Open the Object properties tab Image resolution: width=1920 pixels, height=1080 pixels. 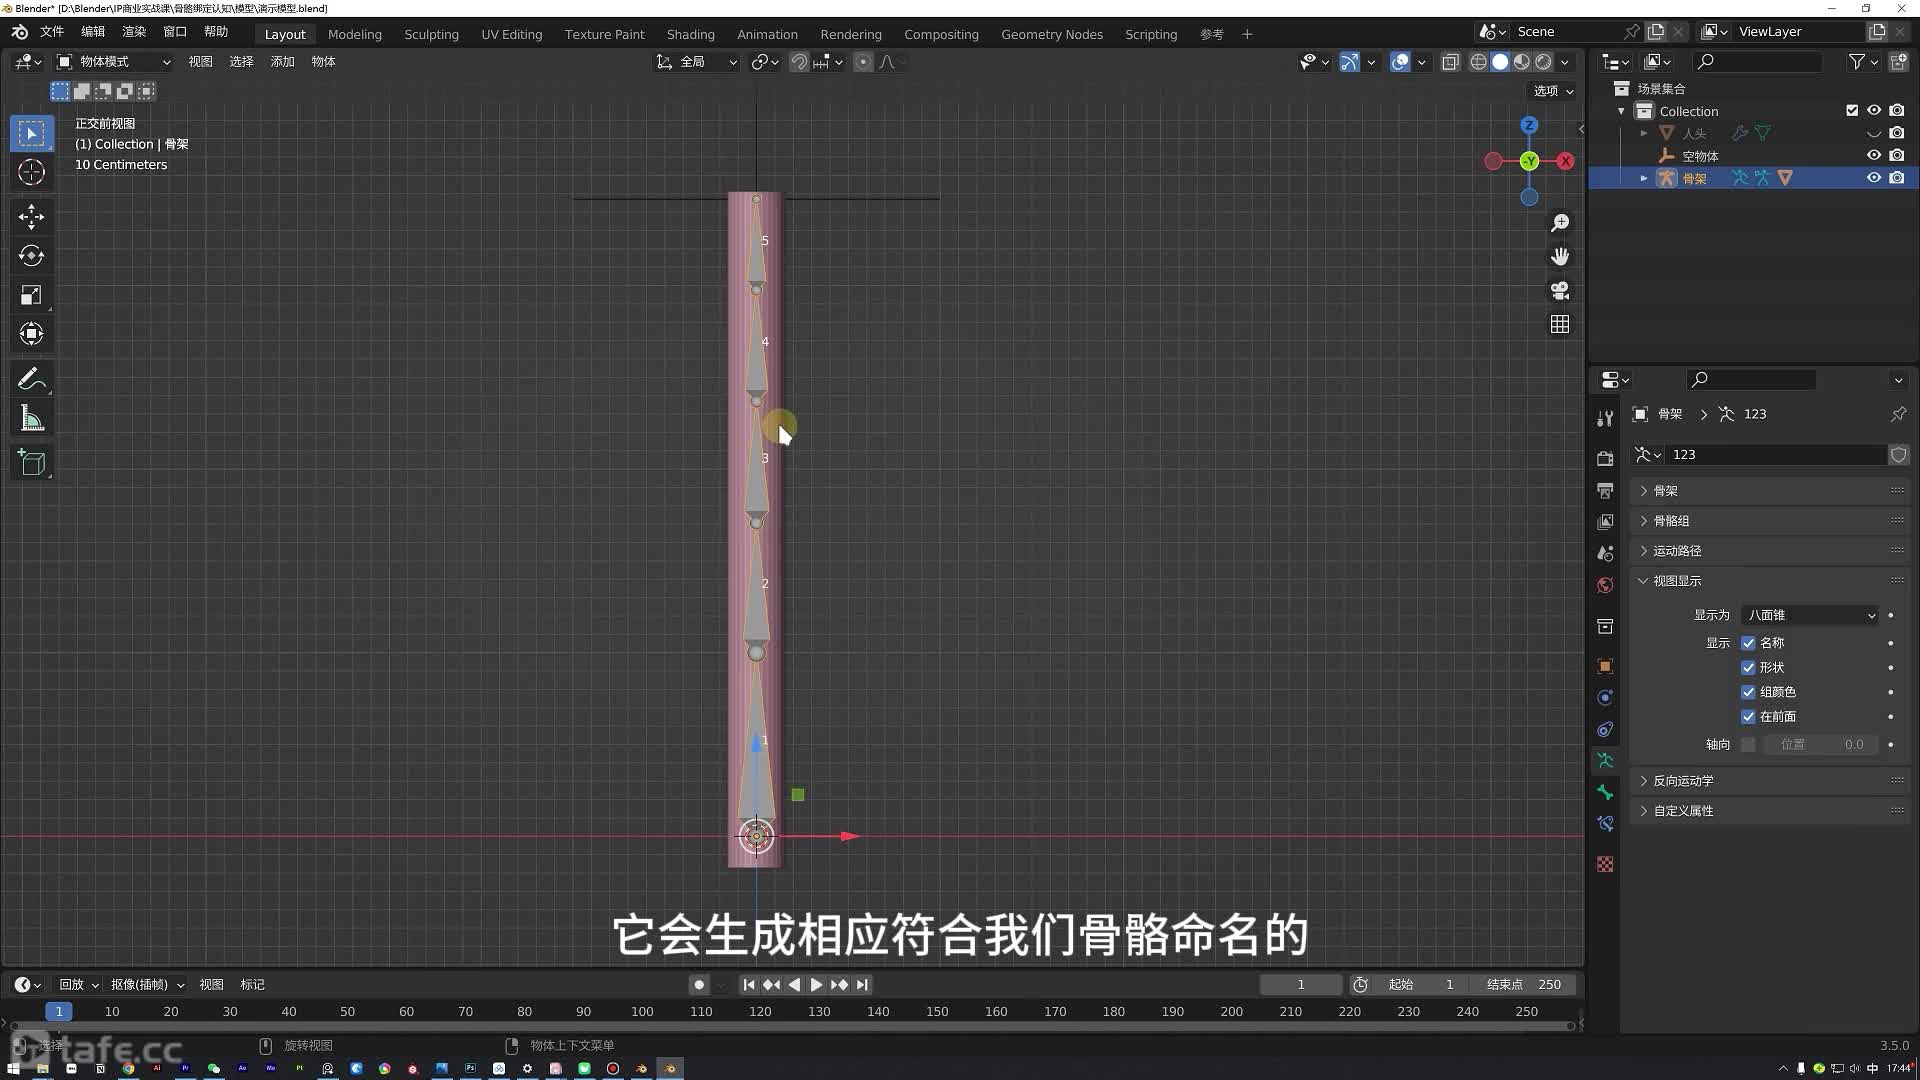tap(1605, 666)
